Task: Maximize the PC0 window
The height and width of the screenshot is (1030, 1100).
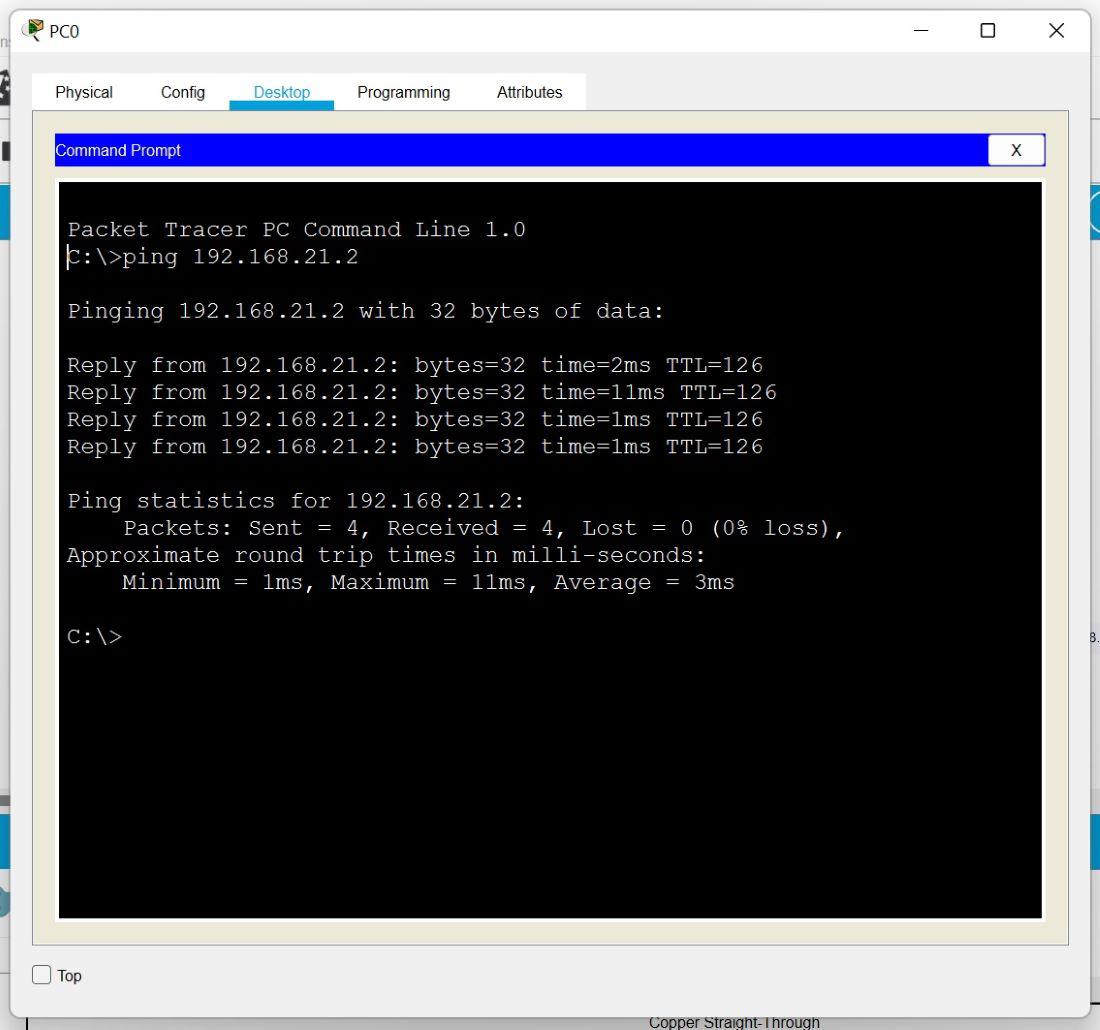Action: point(988,31)
